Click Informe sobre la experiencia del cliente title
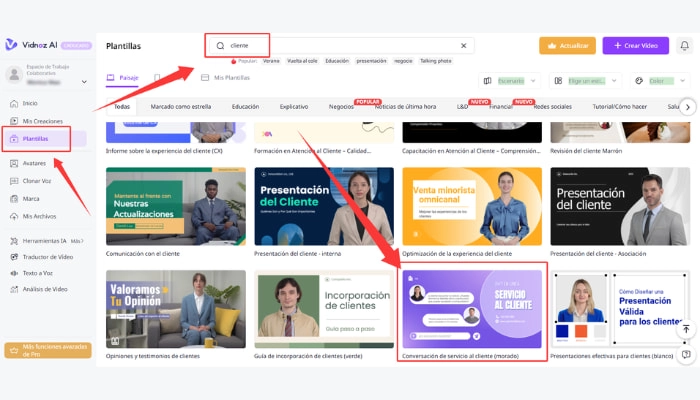 tap(164, 151)
